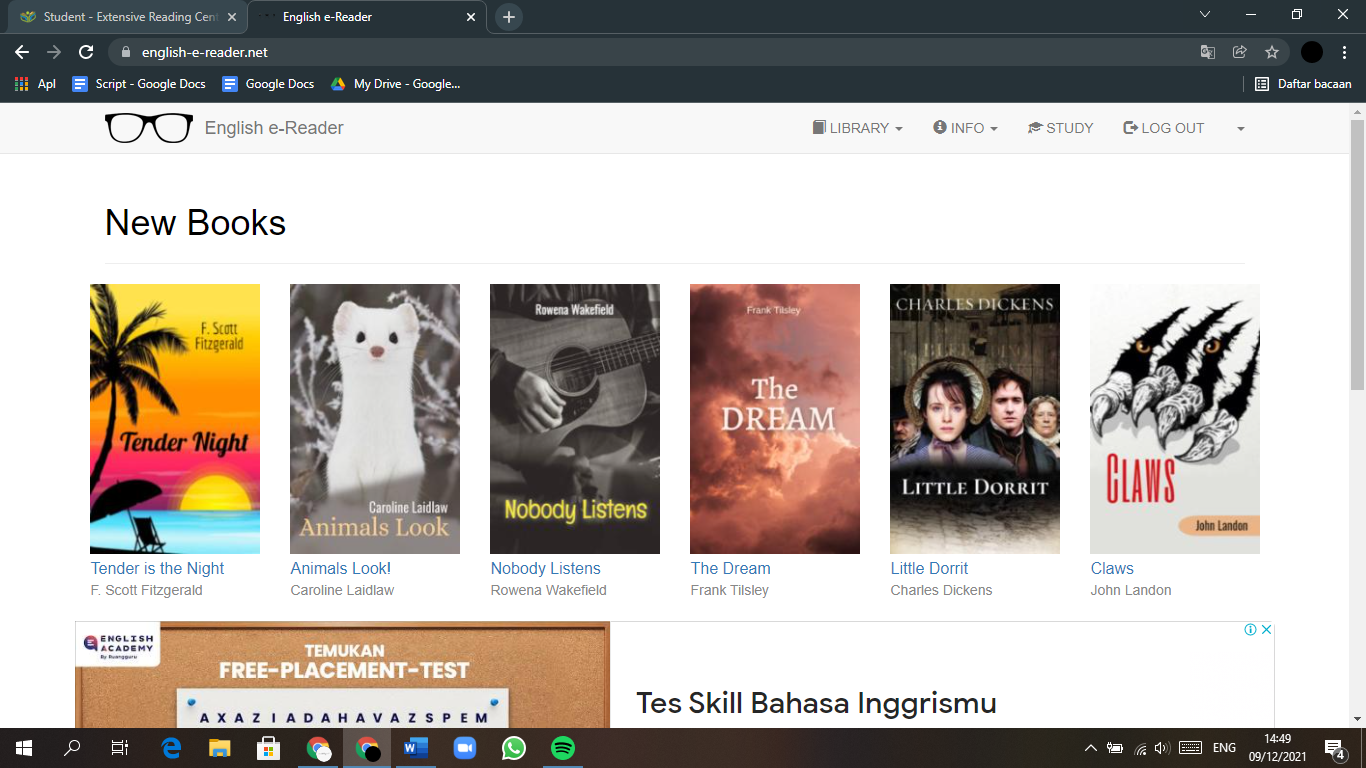Open Chrome three-dot menu
Screen dimensions: 1366x768
click(1345, 52)
